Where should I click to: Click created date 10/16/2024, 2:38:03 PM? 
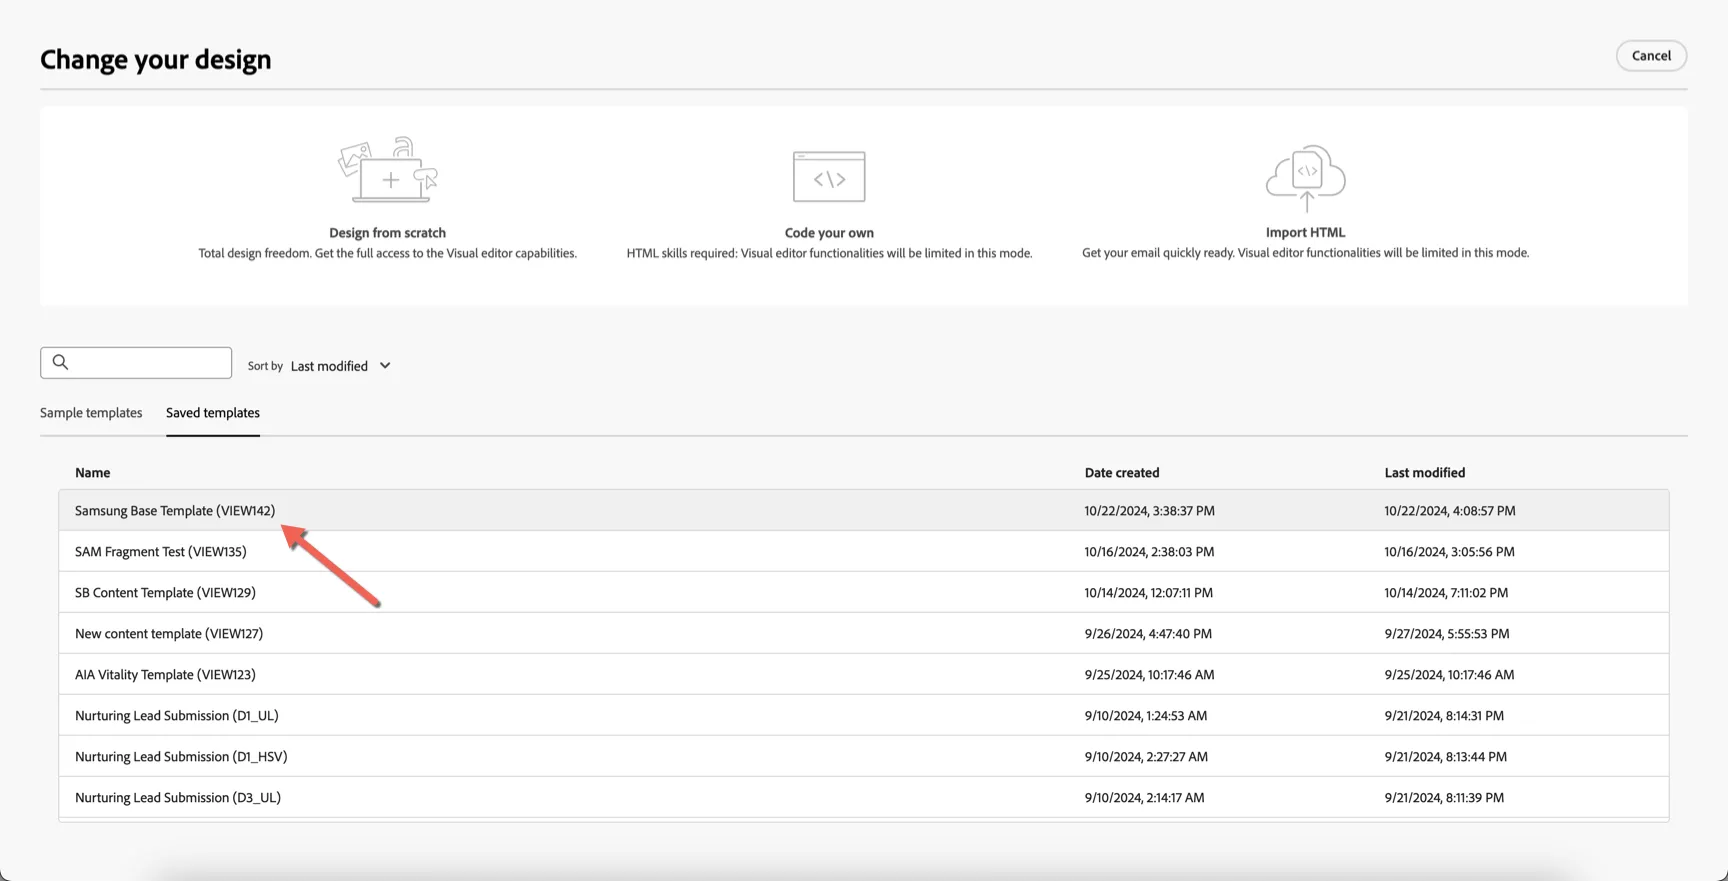pos(1149,552)
